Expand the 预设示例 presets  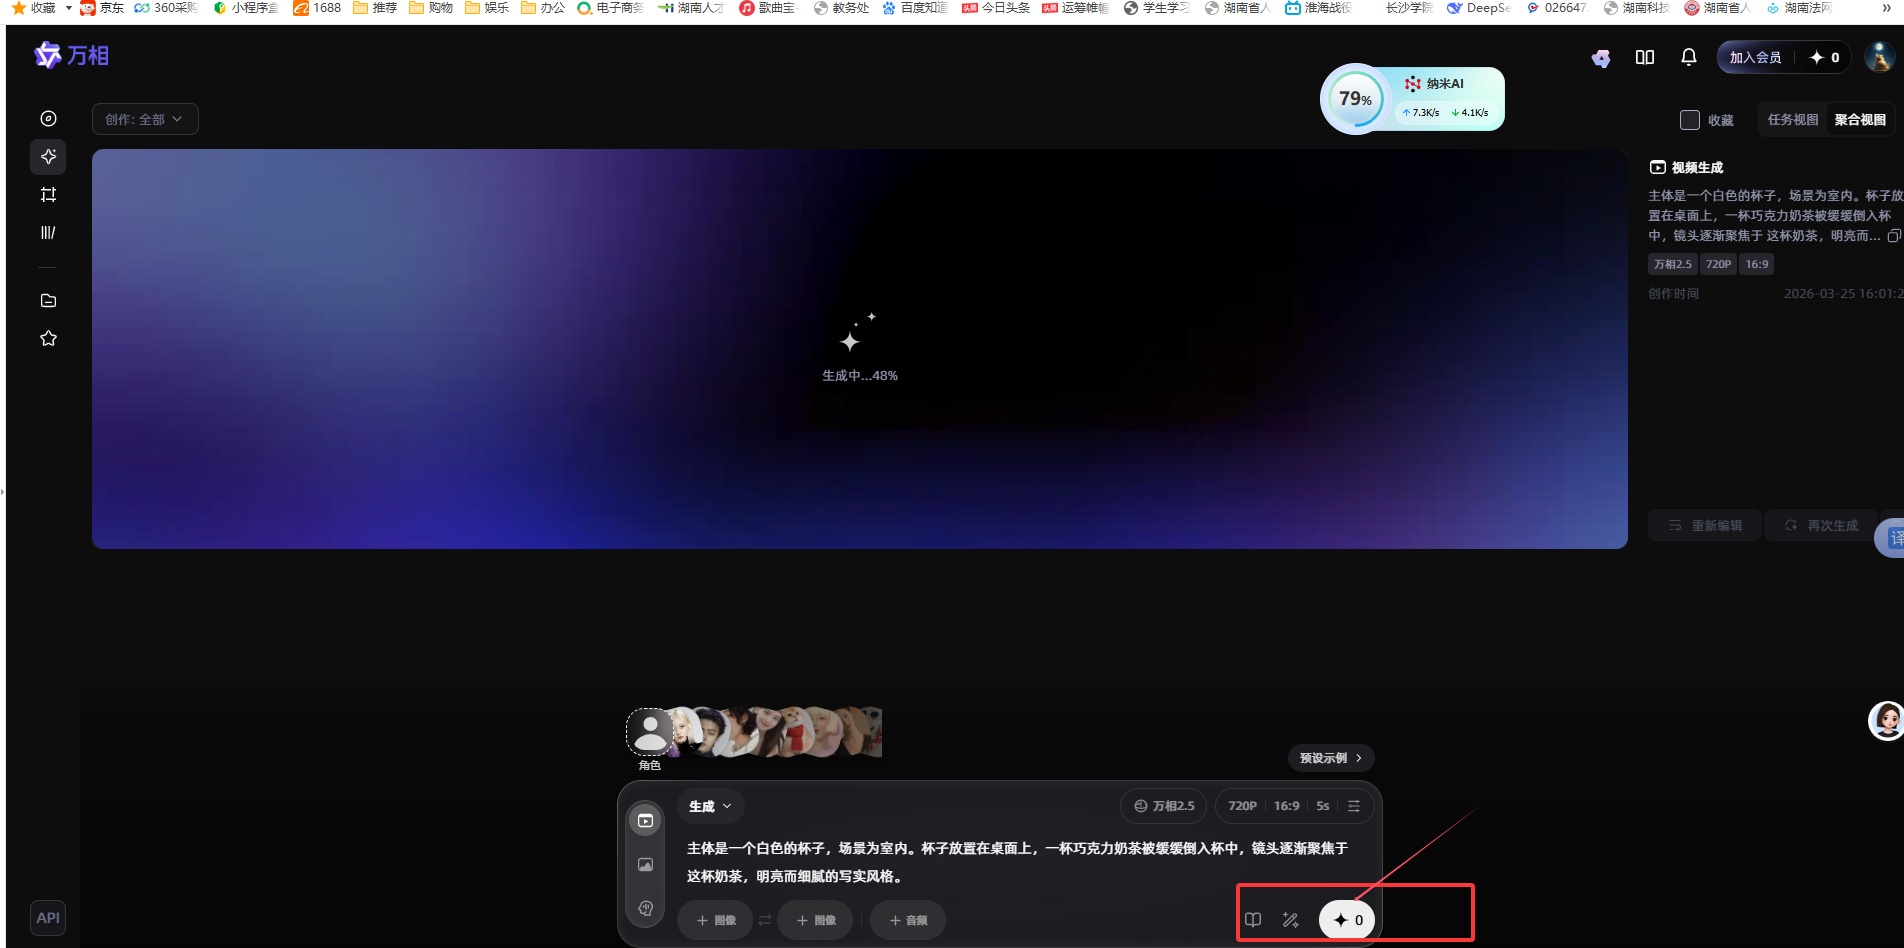1331,758
